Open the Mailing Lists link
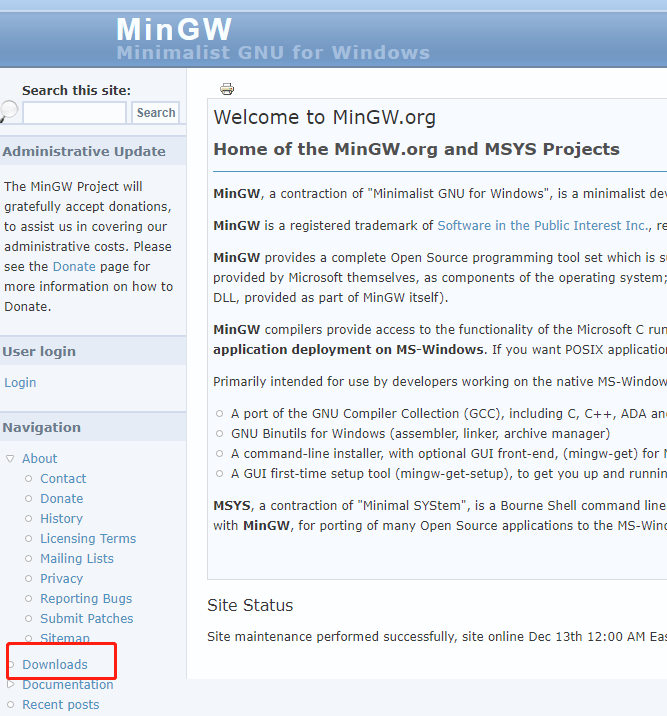The height and width of the screenshot is (716, 667). [x=77, y=558]
